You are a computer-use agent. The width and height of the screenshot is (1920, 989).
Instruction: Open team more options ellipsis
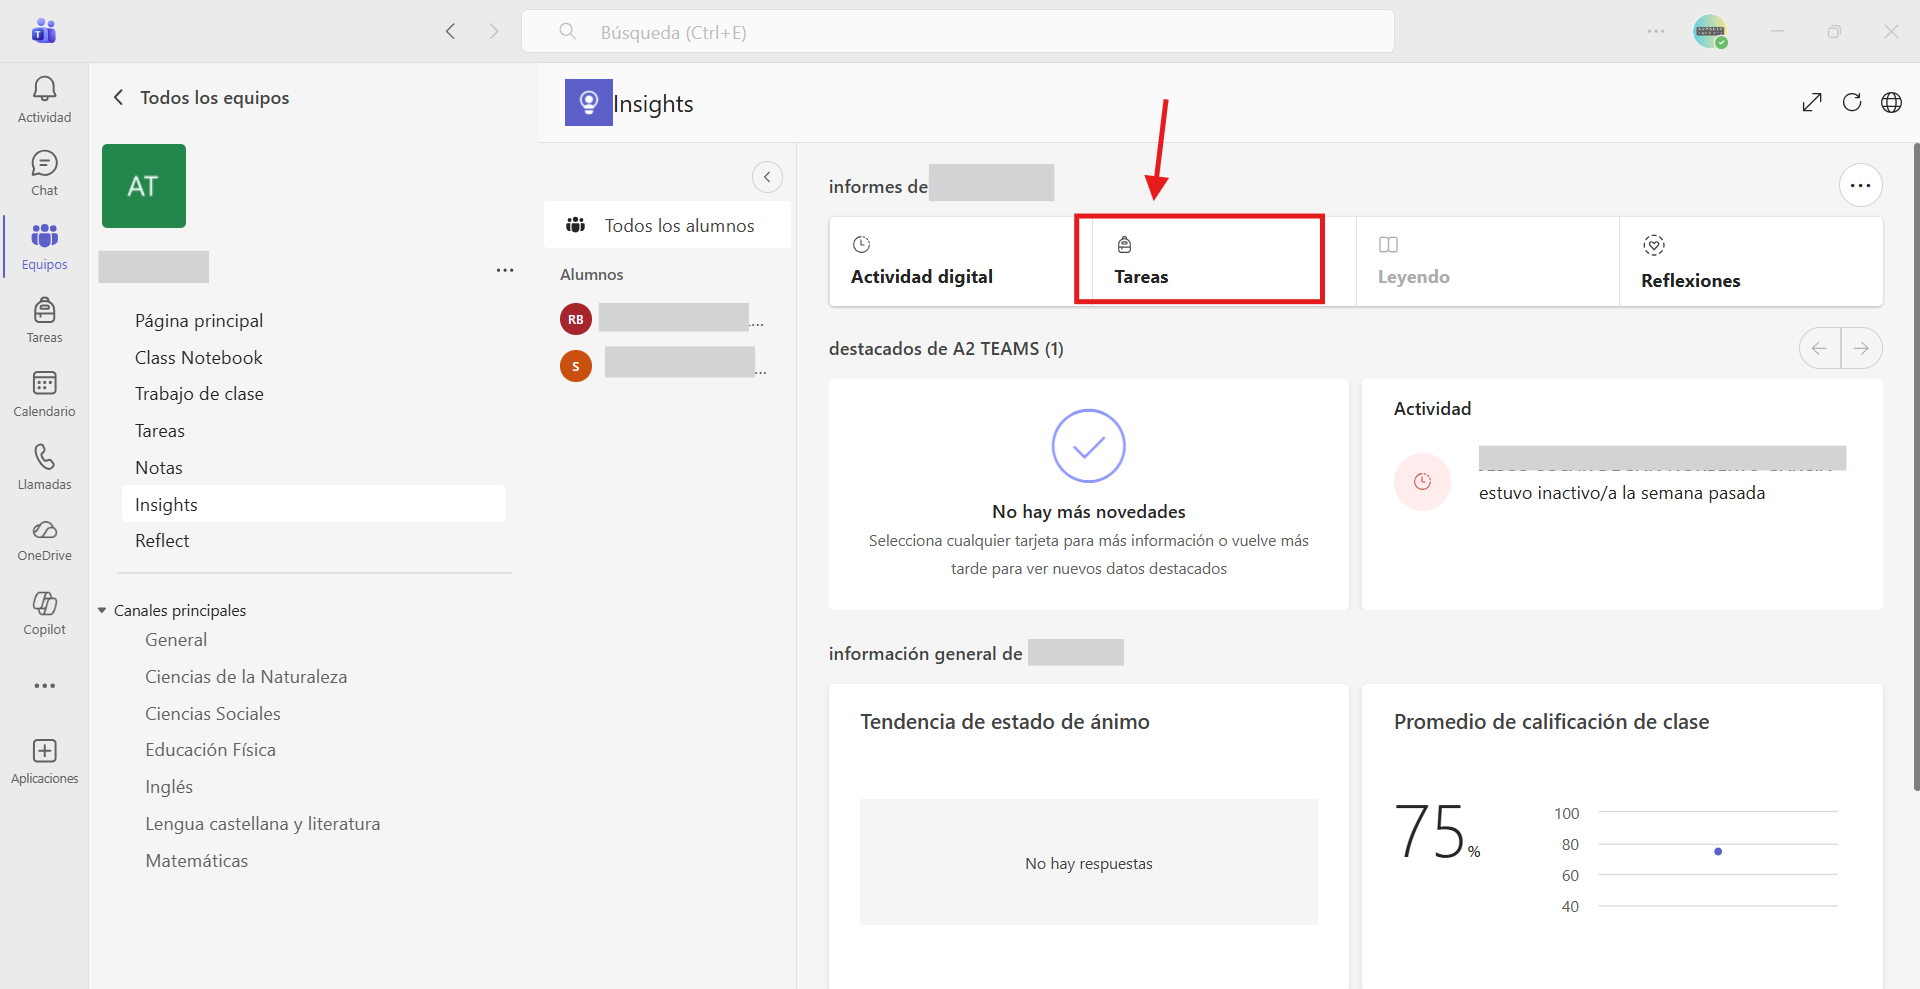505,270
